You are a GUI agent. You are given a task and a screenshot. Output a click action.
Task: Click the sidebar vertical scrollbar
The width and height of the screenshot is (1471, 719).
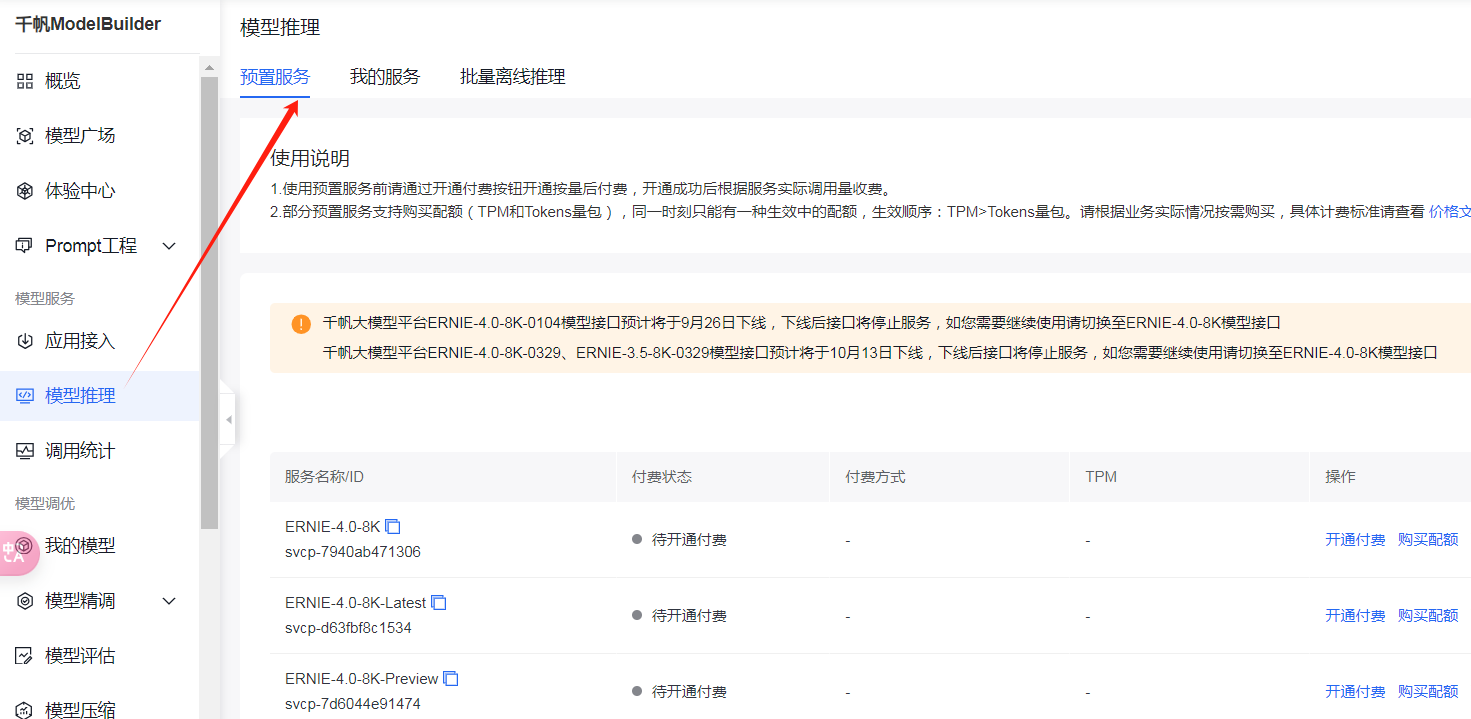209,300
